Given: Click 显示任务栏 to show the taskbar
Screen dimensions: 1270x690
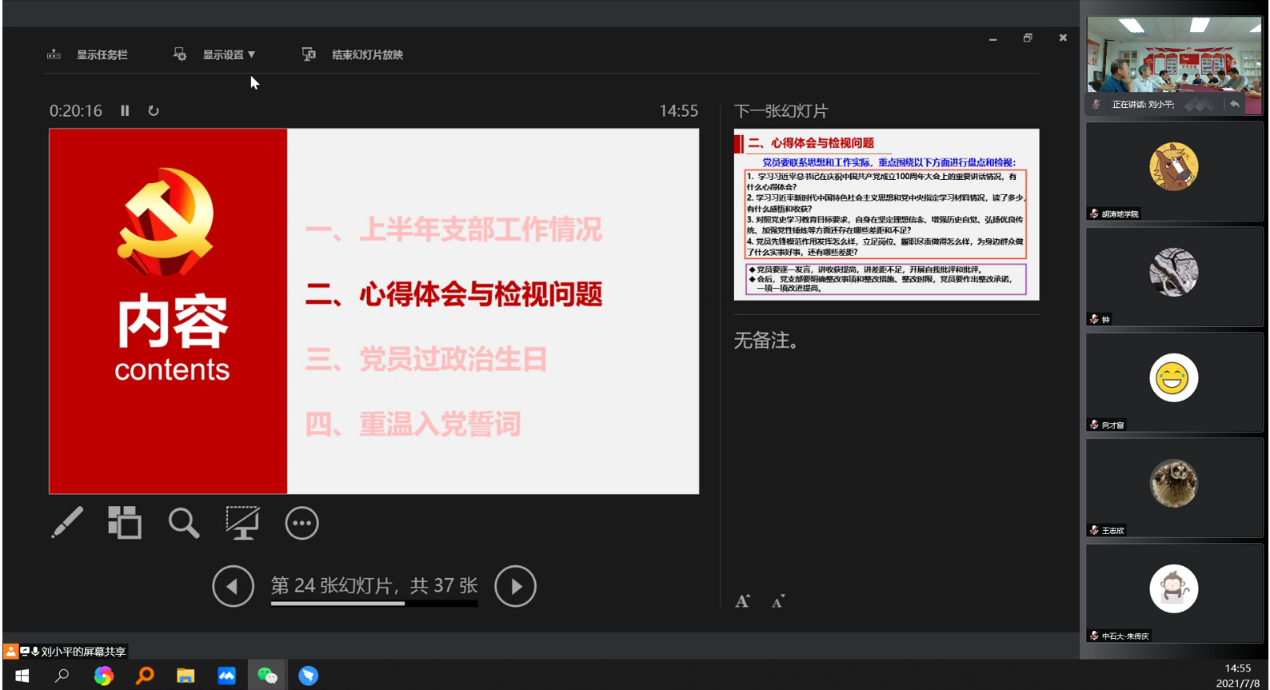Looking at the screenshot, I should (x=88, y=55).
